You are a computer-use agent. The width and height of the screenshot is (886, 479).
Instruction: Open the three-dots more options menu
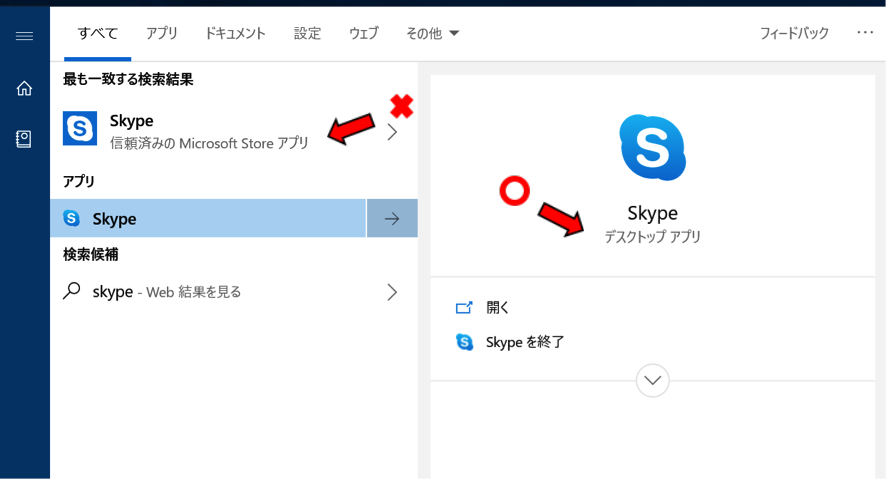(x=865, y=33)
